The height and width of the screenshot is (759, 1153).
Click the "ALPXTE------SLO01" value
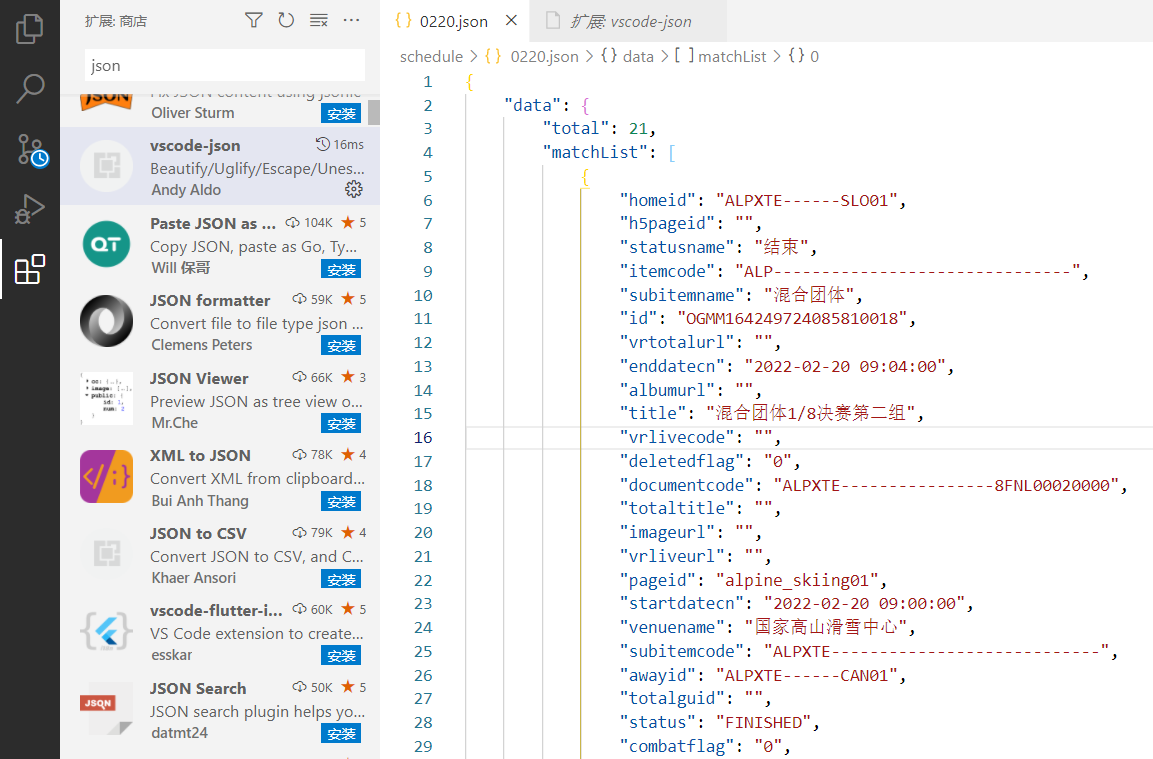807,200
